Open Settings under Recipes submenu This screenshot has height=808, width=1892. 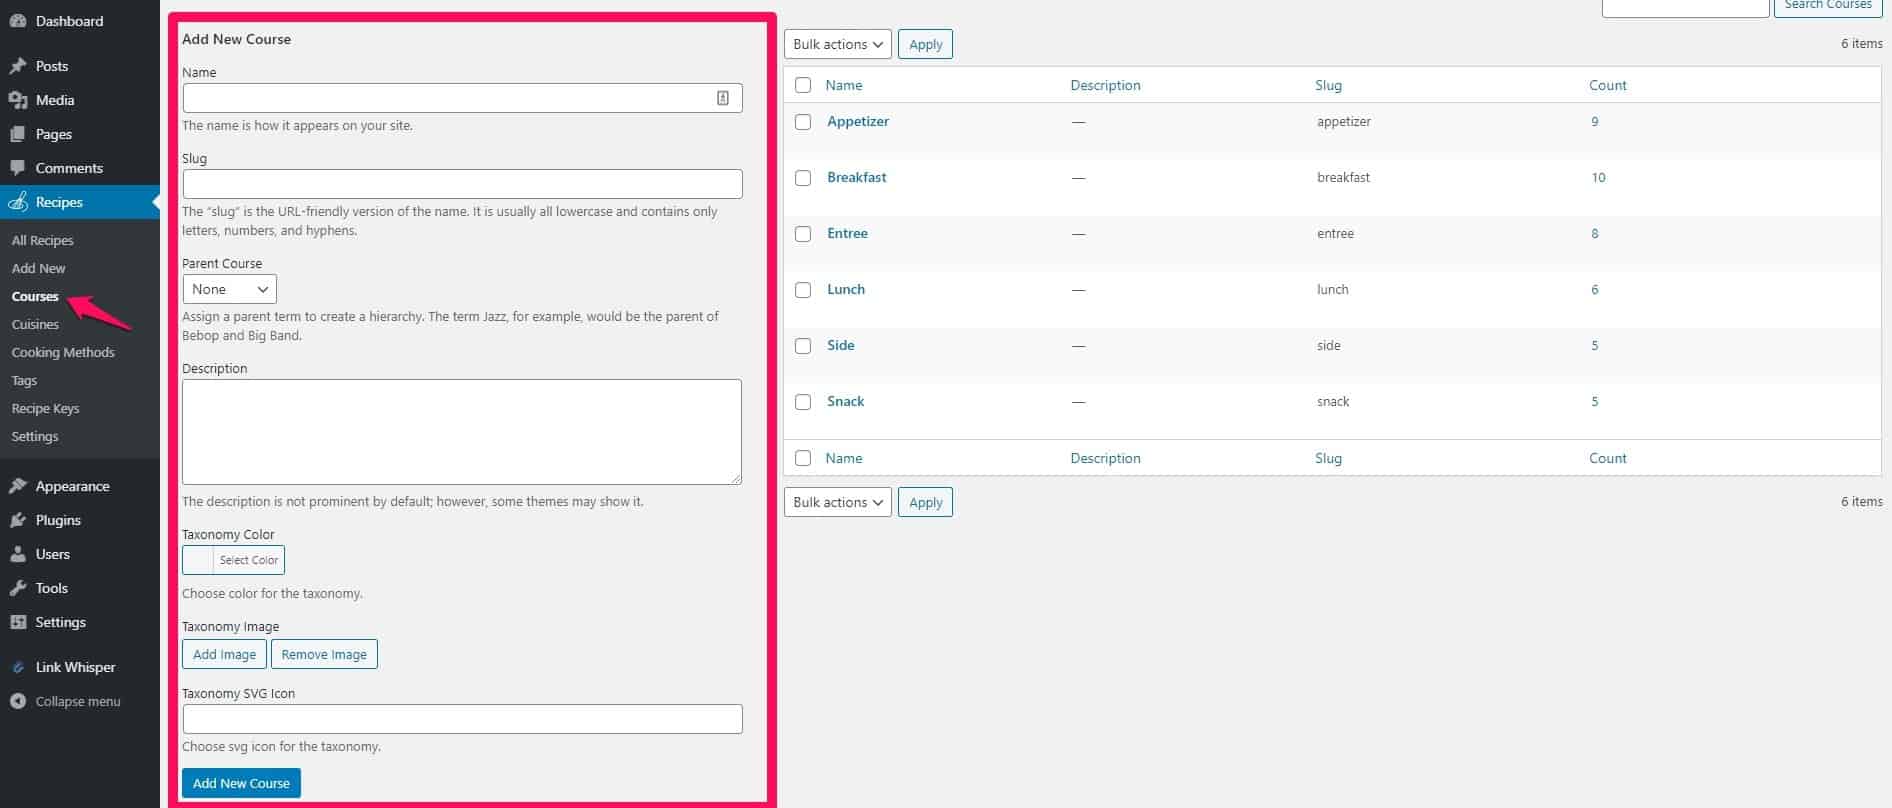35,436
